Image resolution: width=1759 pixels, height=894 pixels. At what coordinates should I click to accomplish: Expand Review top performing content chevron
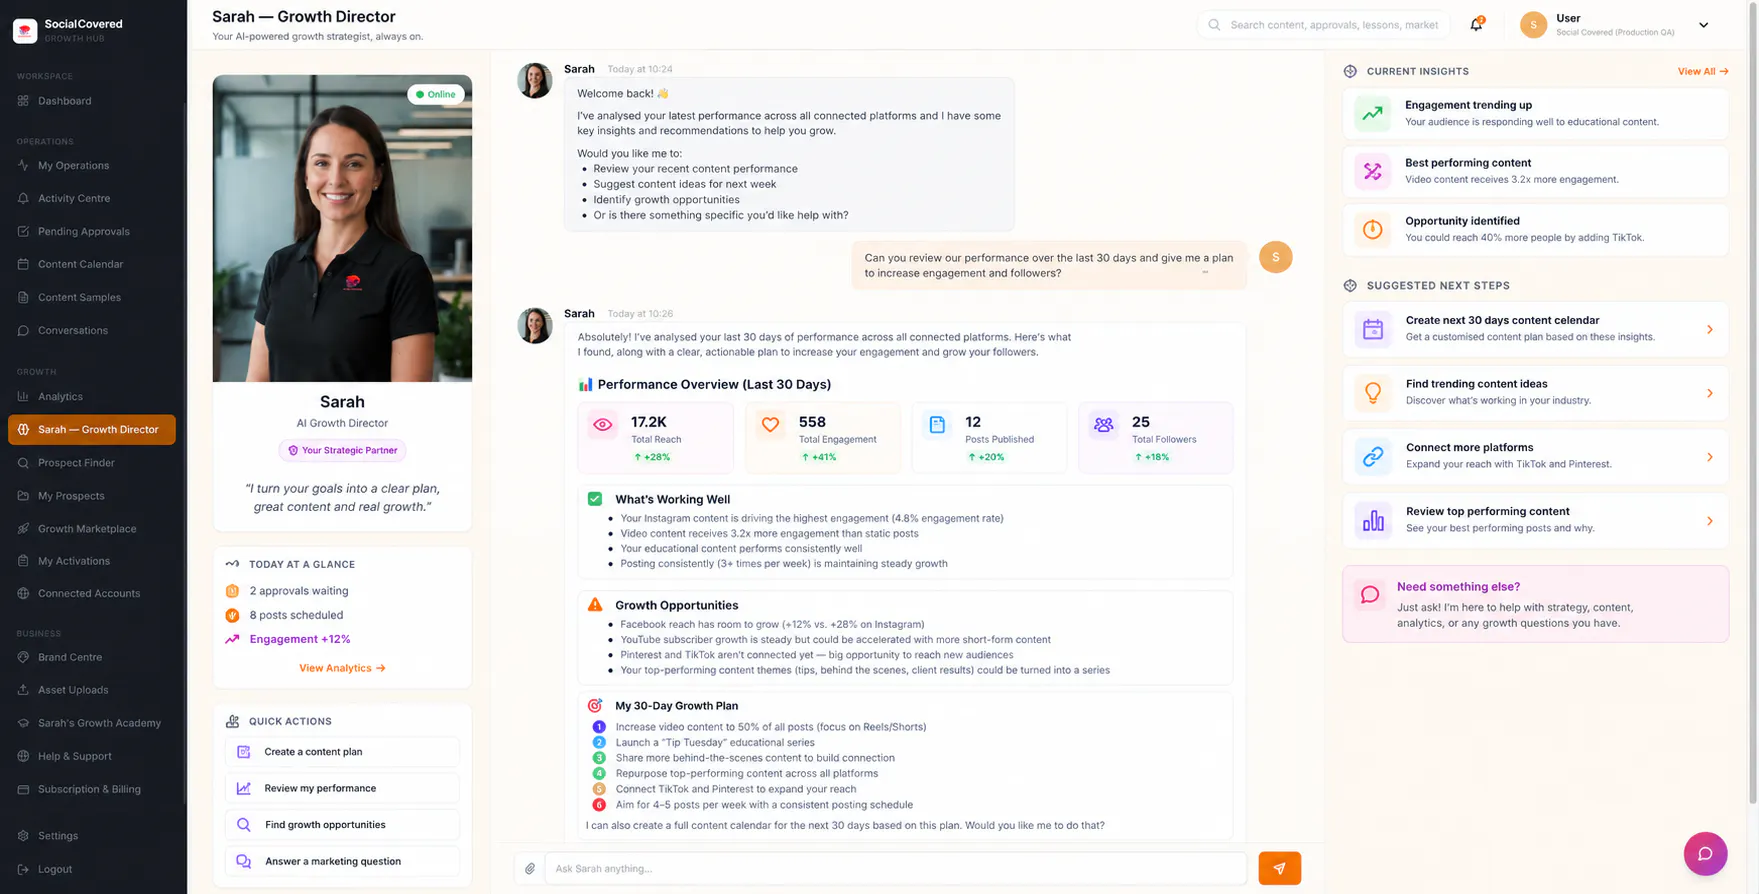1709,520
